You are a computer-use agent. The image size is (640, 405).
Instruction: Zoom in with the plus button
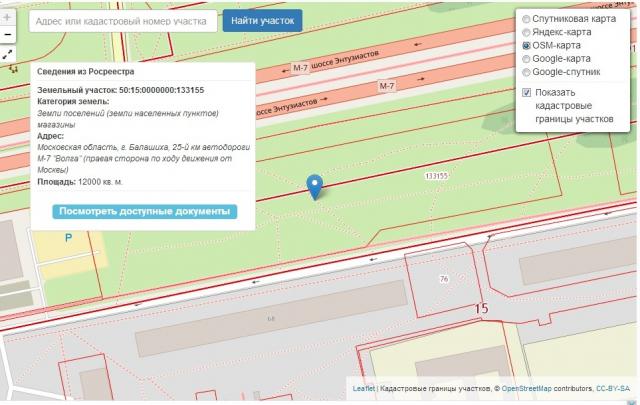pos(7,17)
